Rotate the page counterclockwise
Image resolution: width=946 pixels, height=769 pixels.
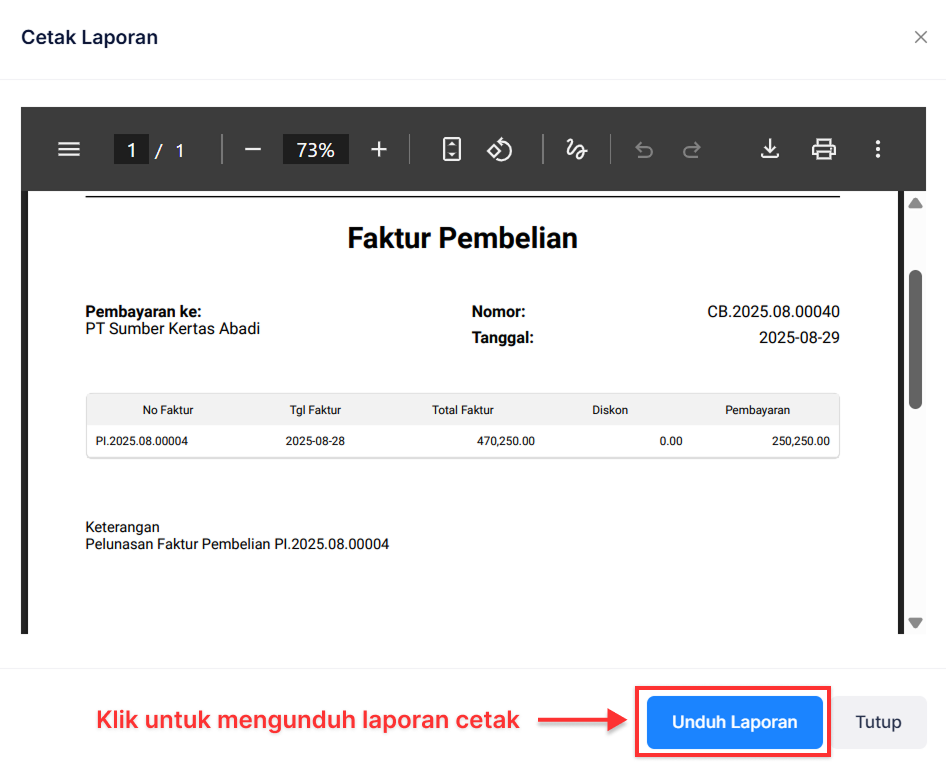[x=499, y=148]
